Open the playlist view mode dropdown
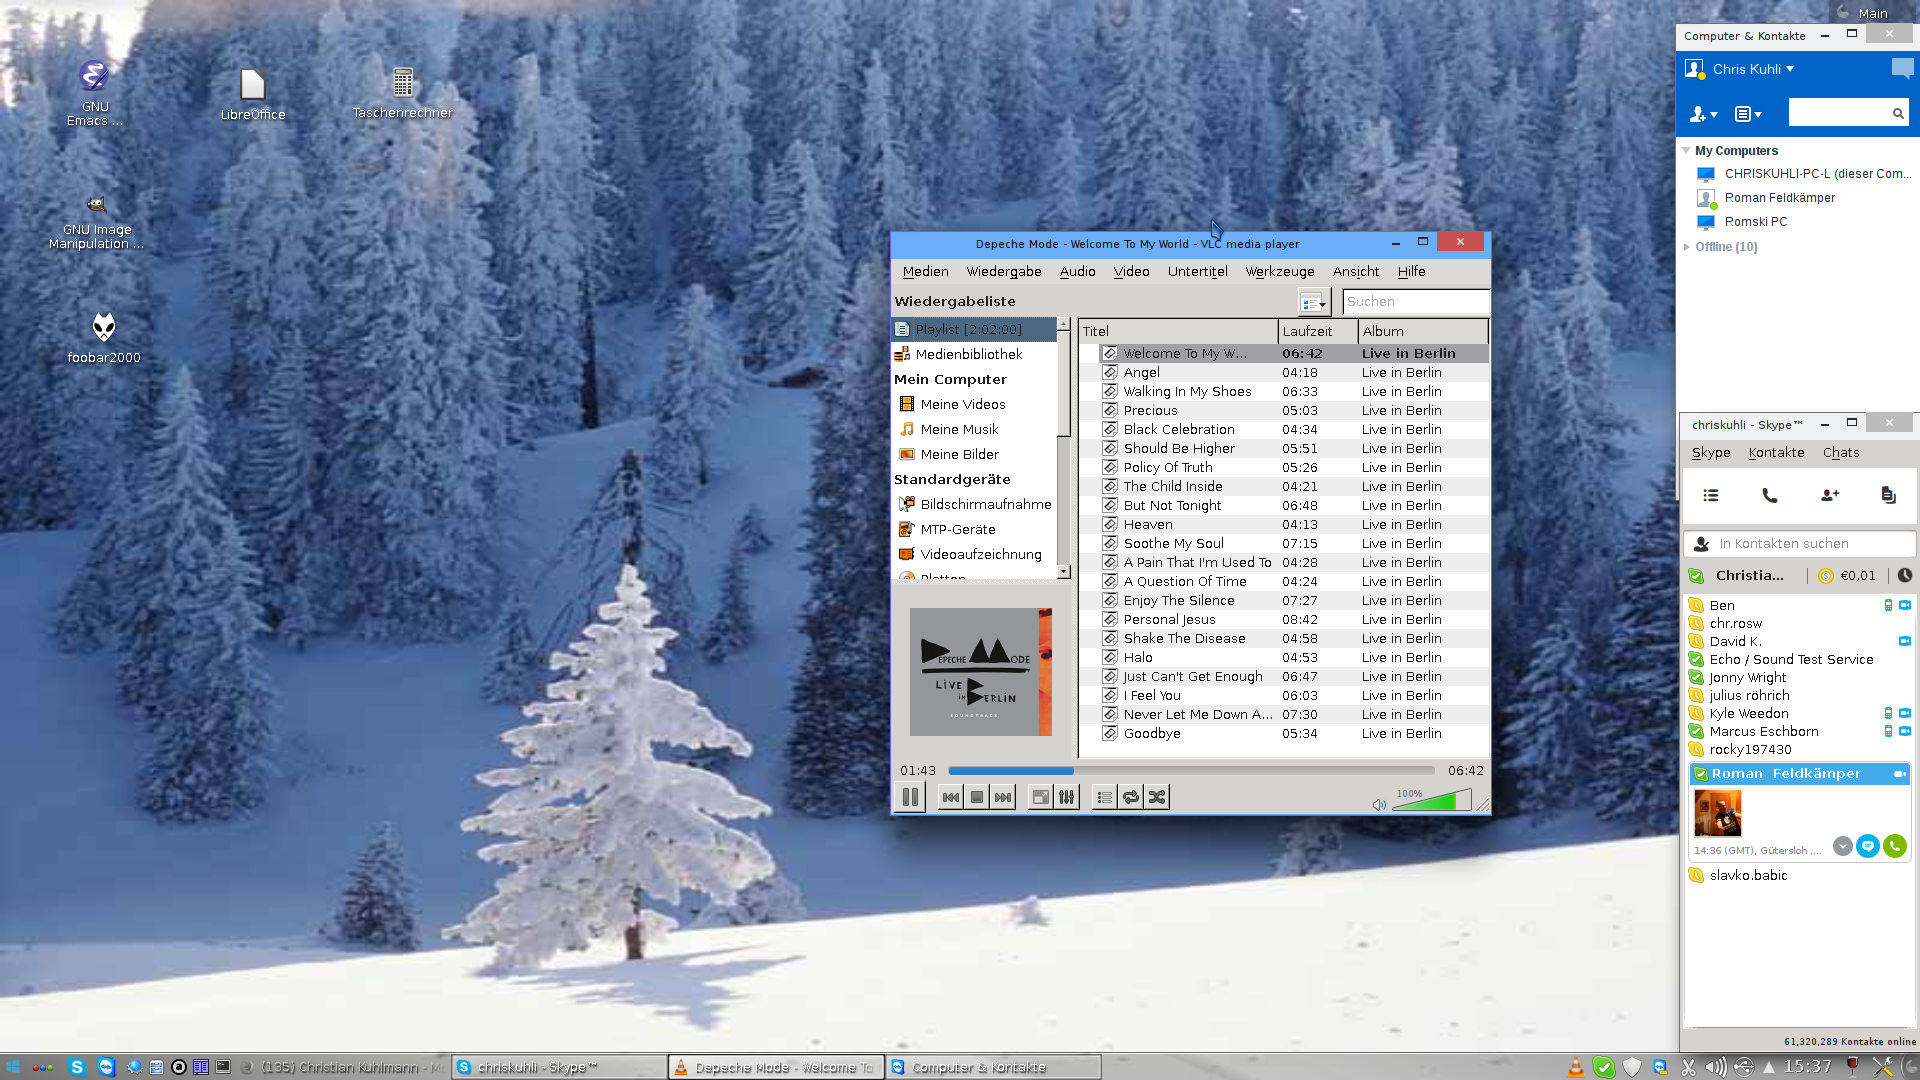This screenshot has height=1080, width=1920. (x=1314, y=302)
